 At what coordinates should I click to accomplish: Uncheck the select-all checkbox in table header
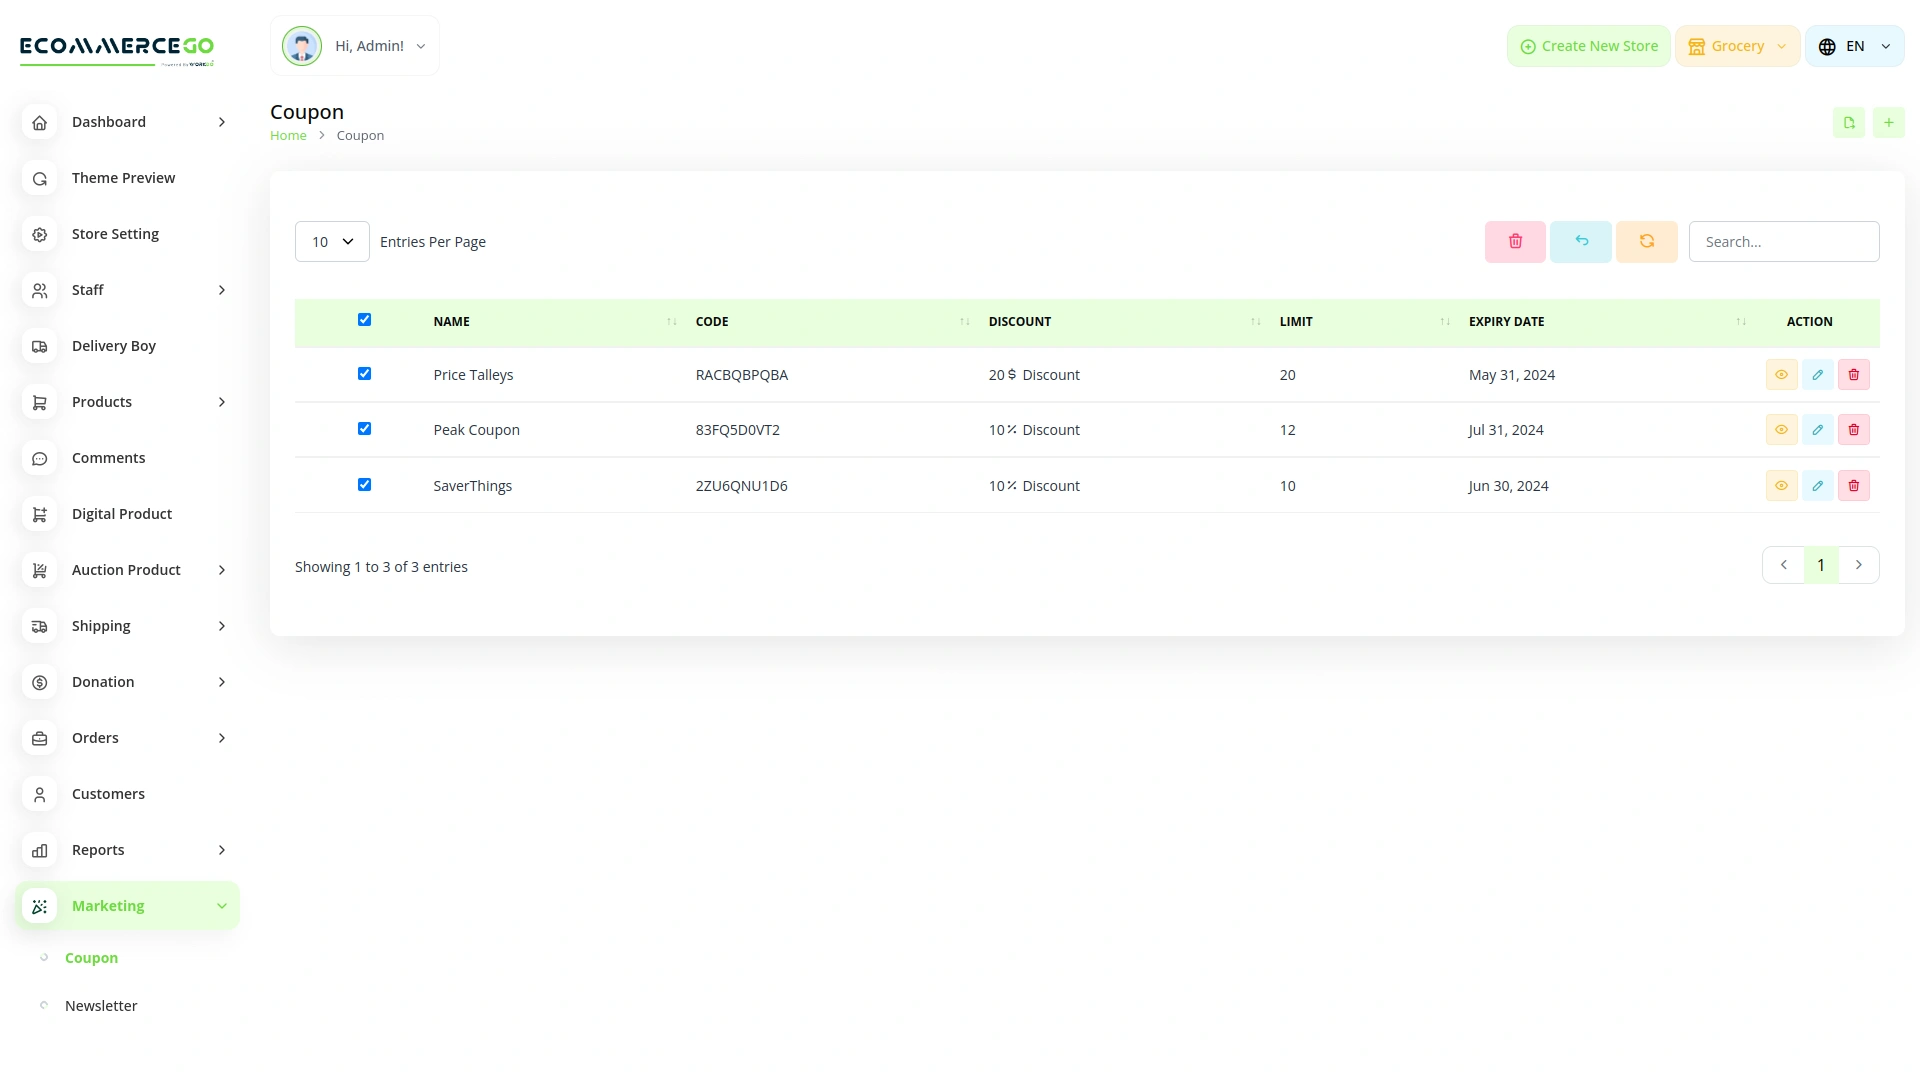pyautogui.click(x=364, y=319)
